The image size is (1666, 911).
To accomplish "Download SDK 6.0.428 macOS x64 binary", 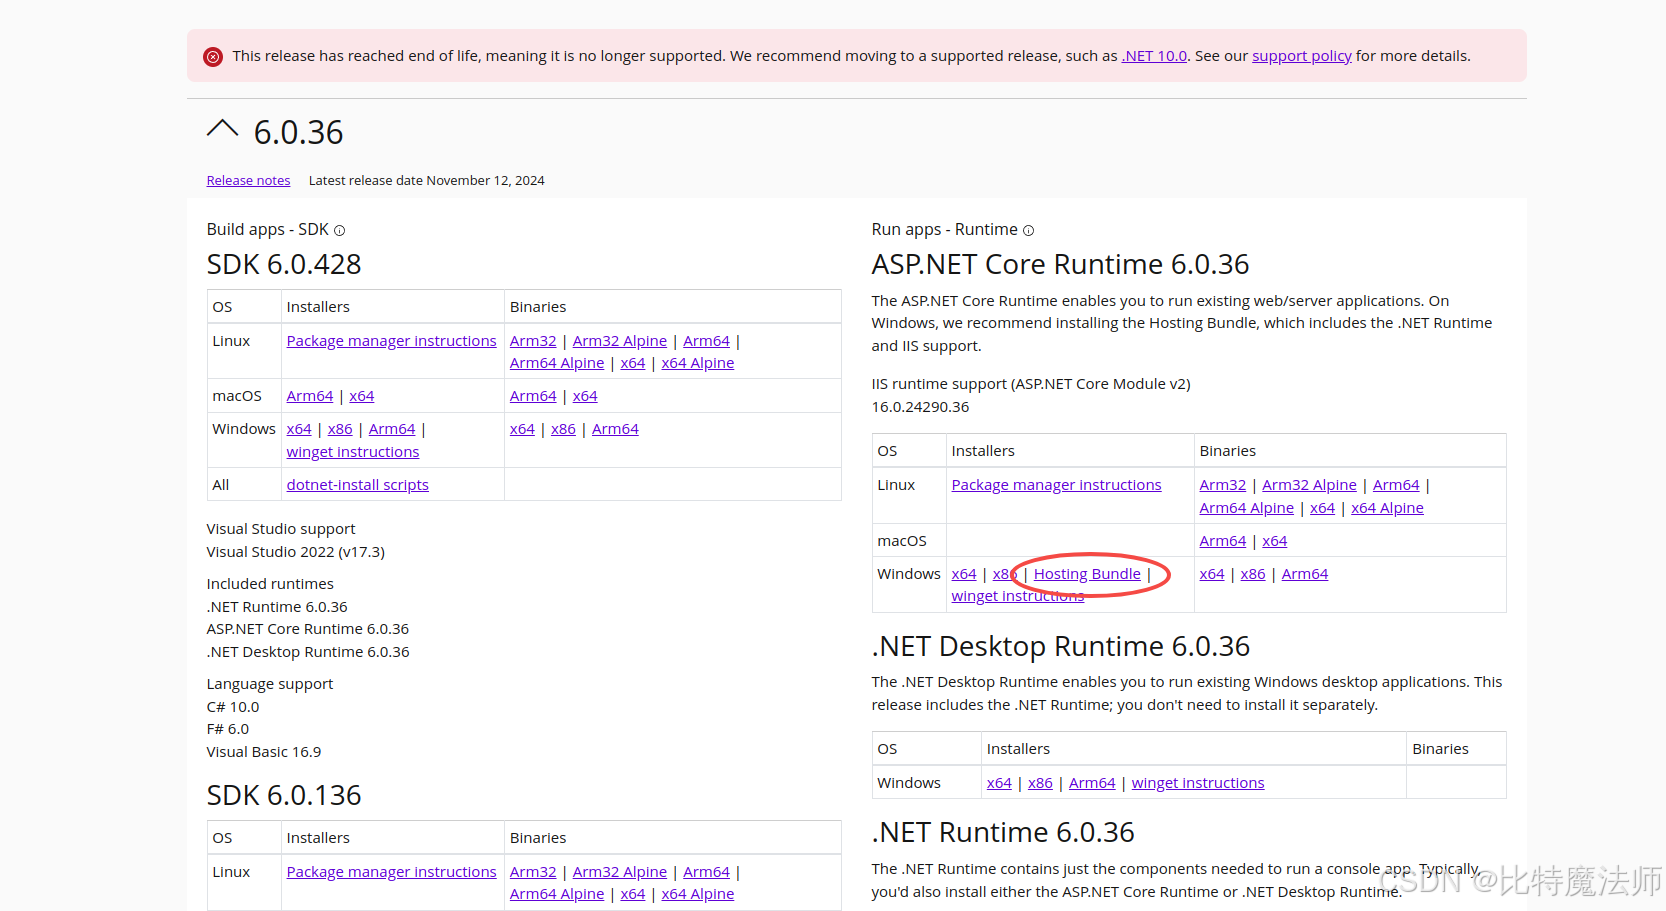I will coord(585,396).
